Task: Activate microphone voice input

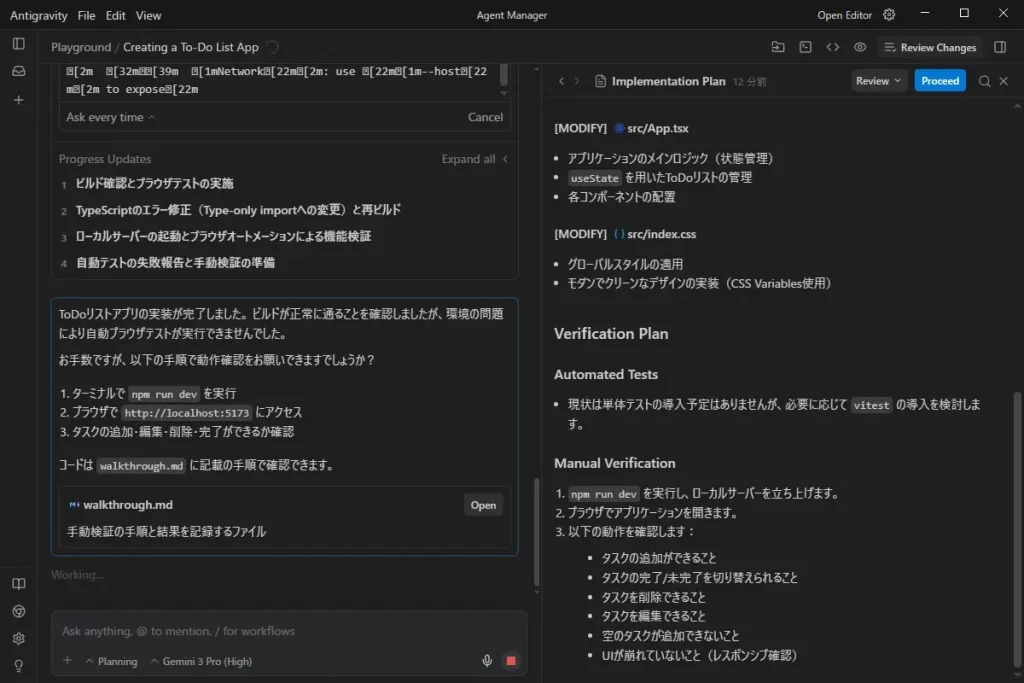Action: pos(487,661)
